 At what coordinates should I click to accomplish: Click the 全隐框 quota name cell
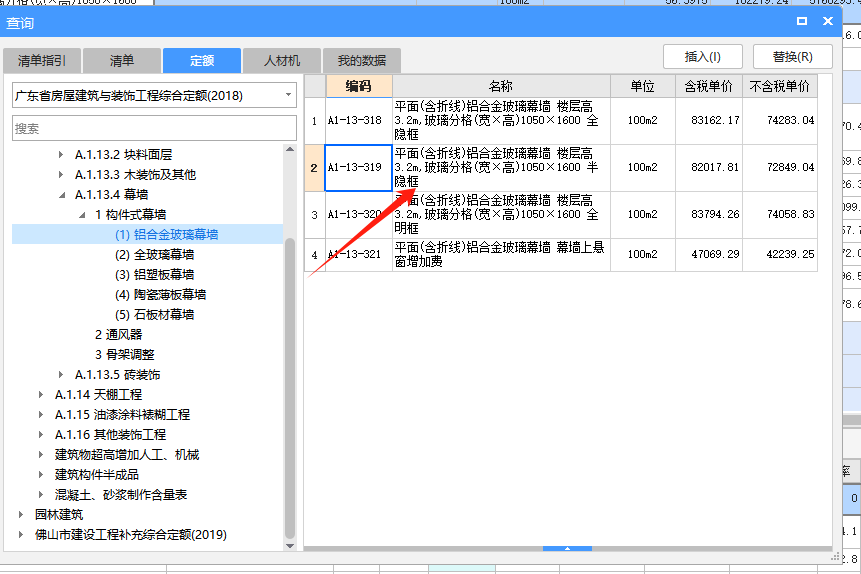click(501, 121)
